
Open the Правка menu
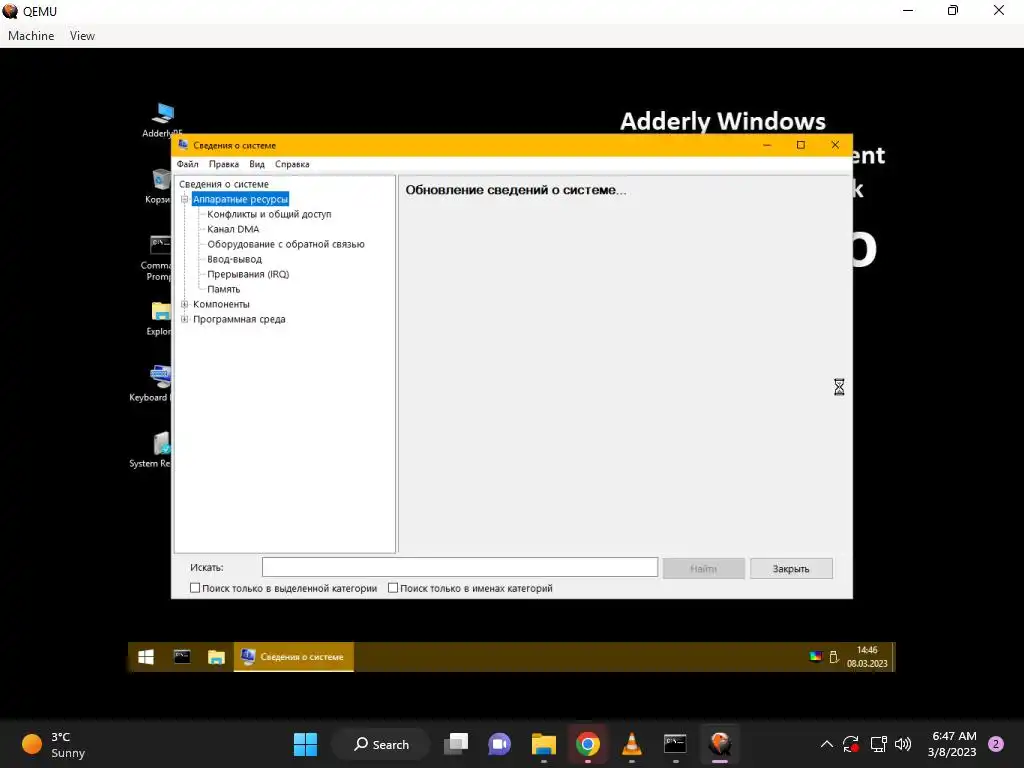click(x=223, y=164)
